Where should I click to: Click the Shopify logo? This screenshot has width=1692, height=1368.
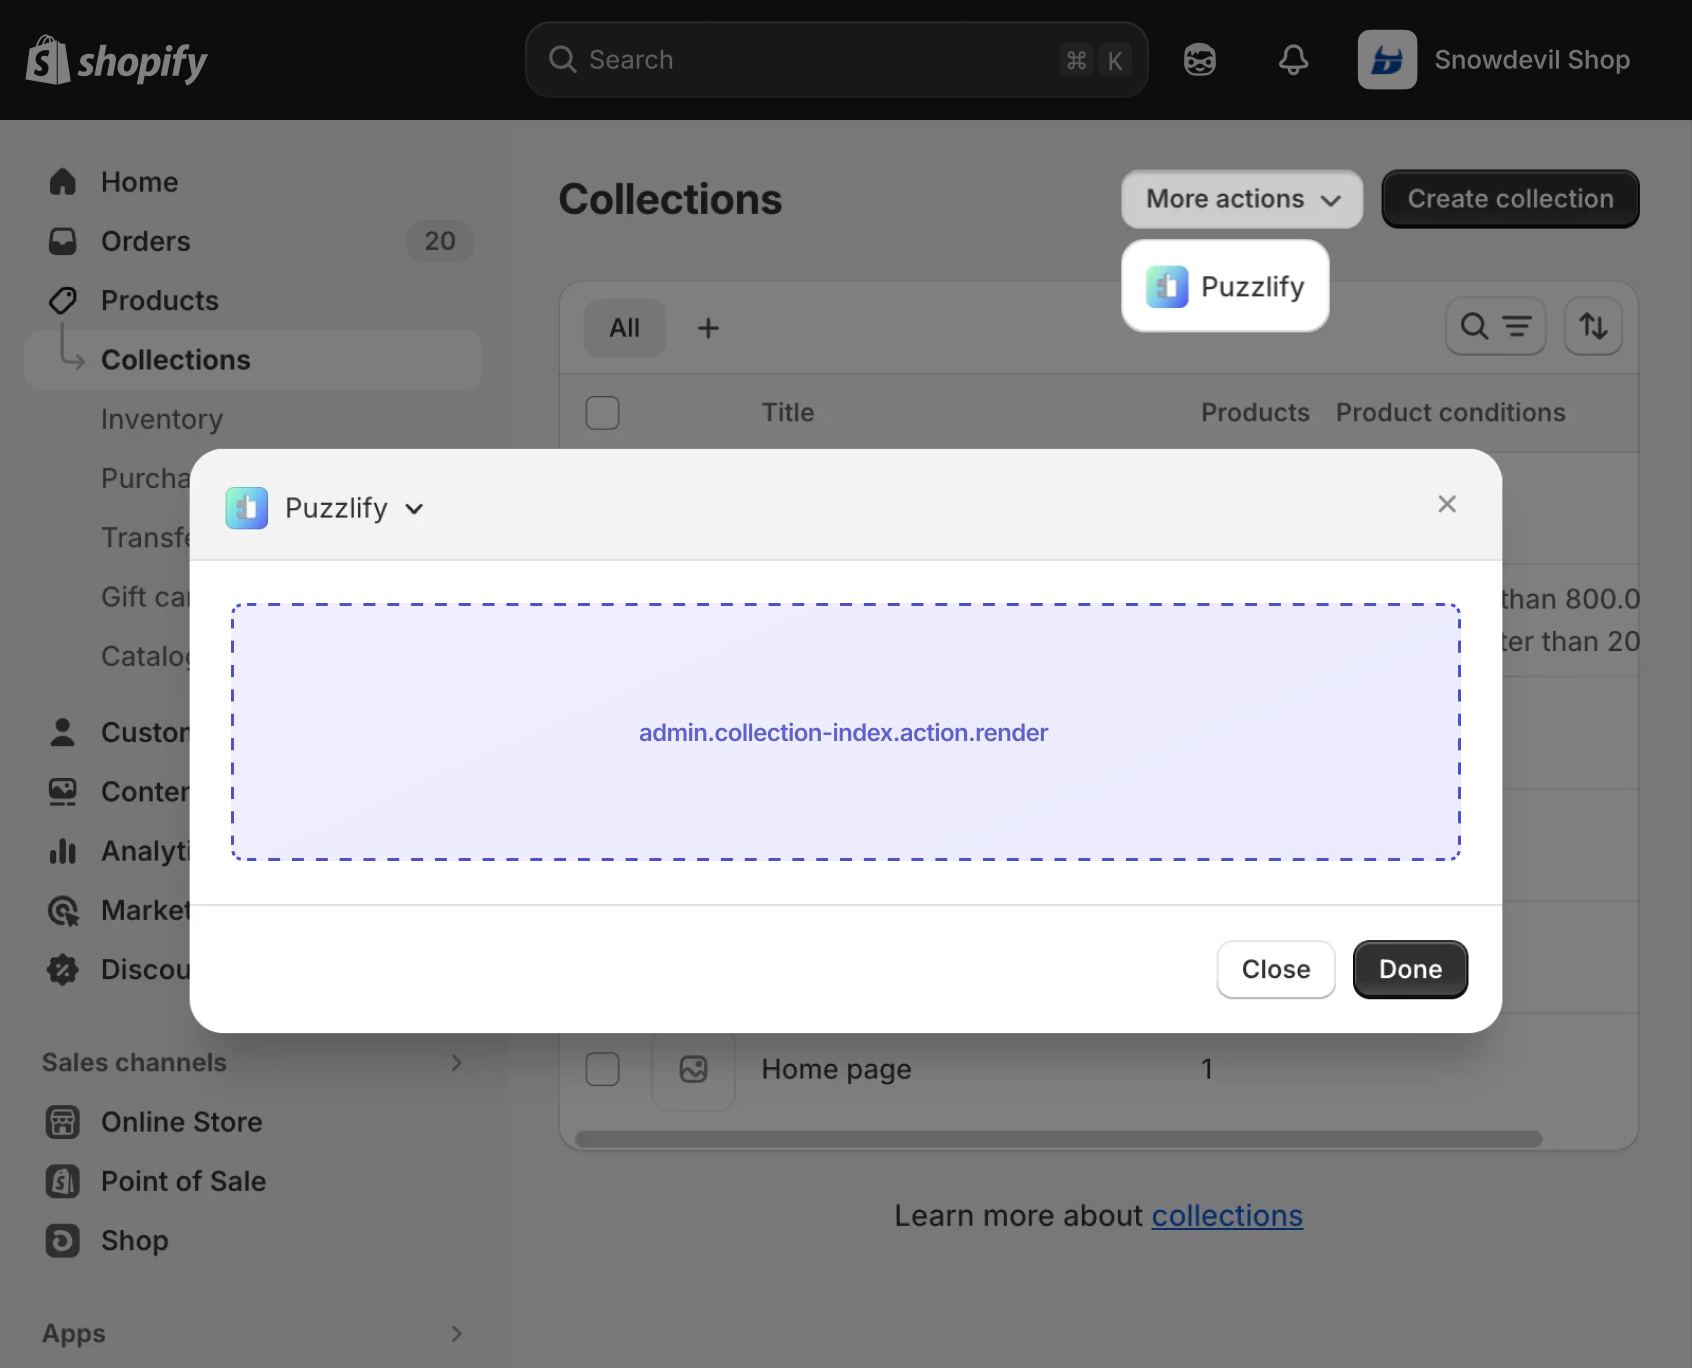pos(116,60)
